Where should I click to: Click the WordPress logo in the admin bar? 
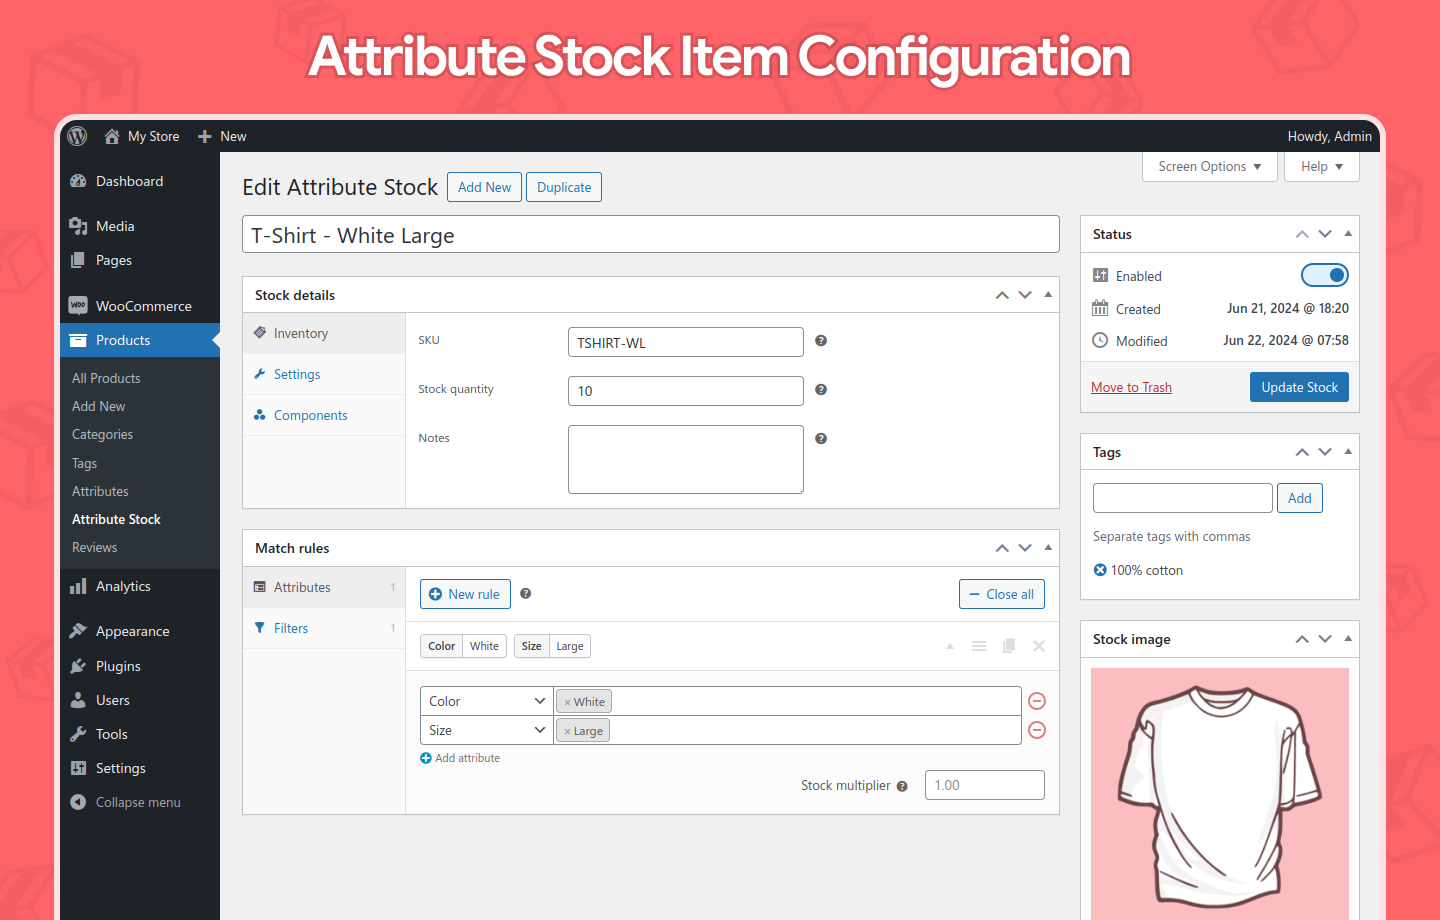[76, 136]
